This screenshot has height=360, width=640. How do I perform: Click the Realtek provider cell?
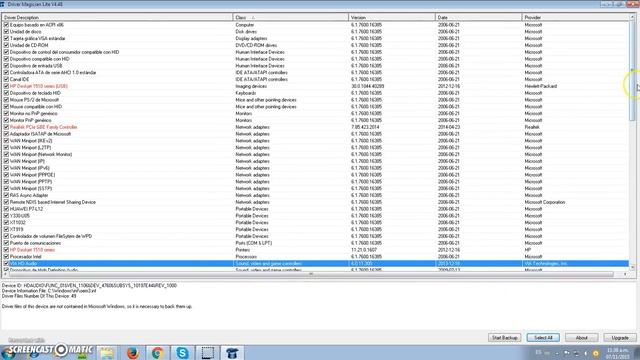(532, 127)
